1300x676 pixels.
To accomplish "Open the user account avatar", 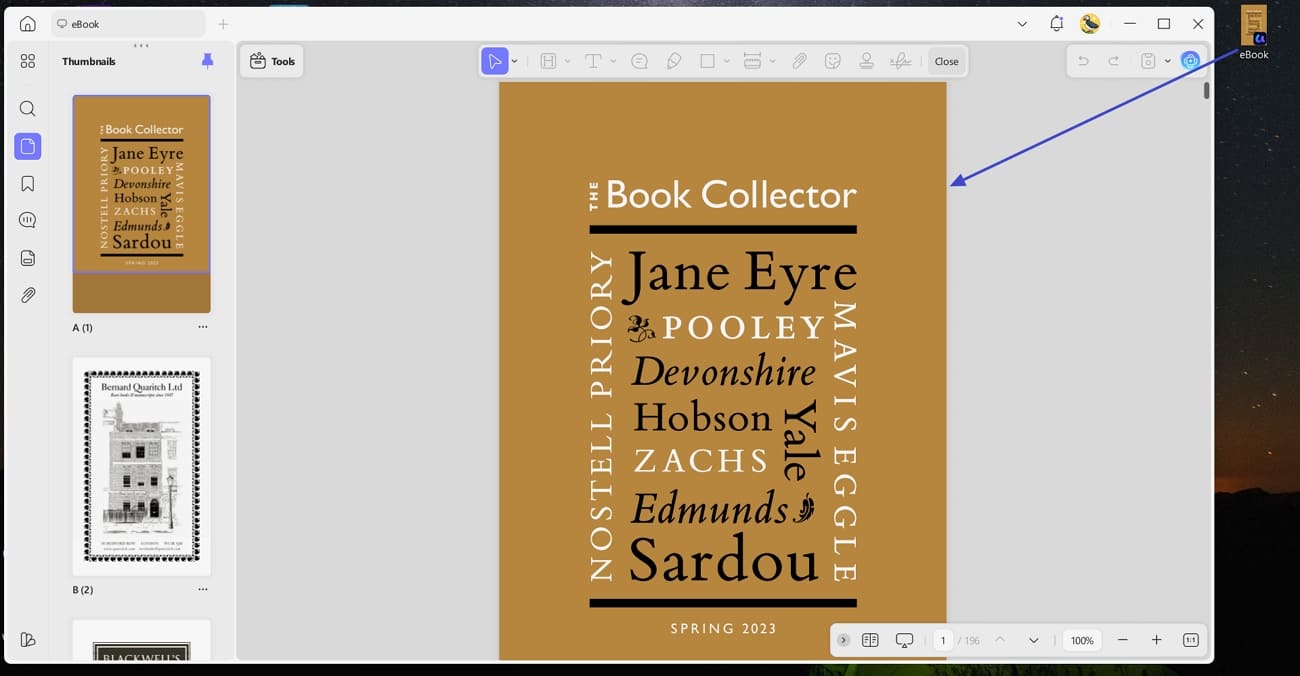I will pos(1090,24).
